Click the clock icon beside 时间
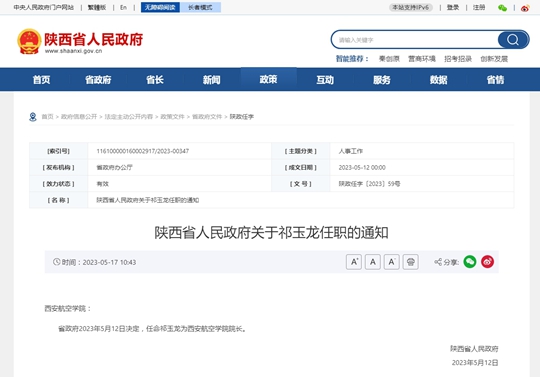 coord(56,262)
